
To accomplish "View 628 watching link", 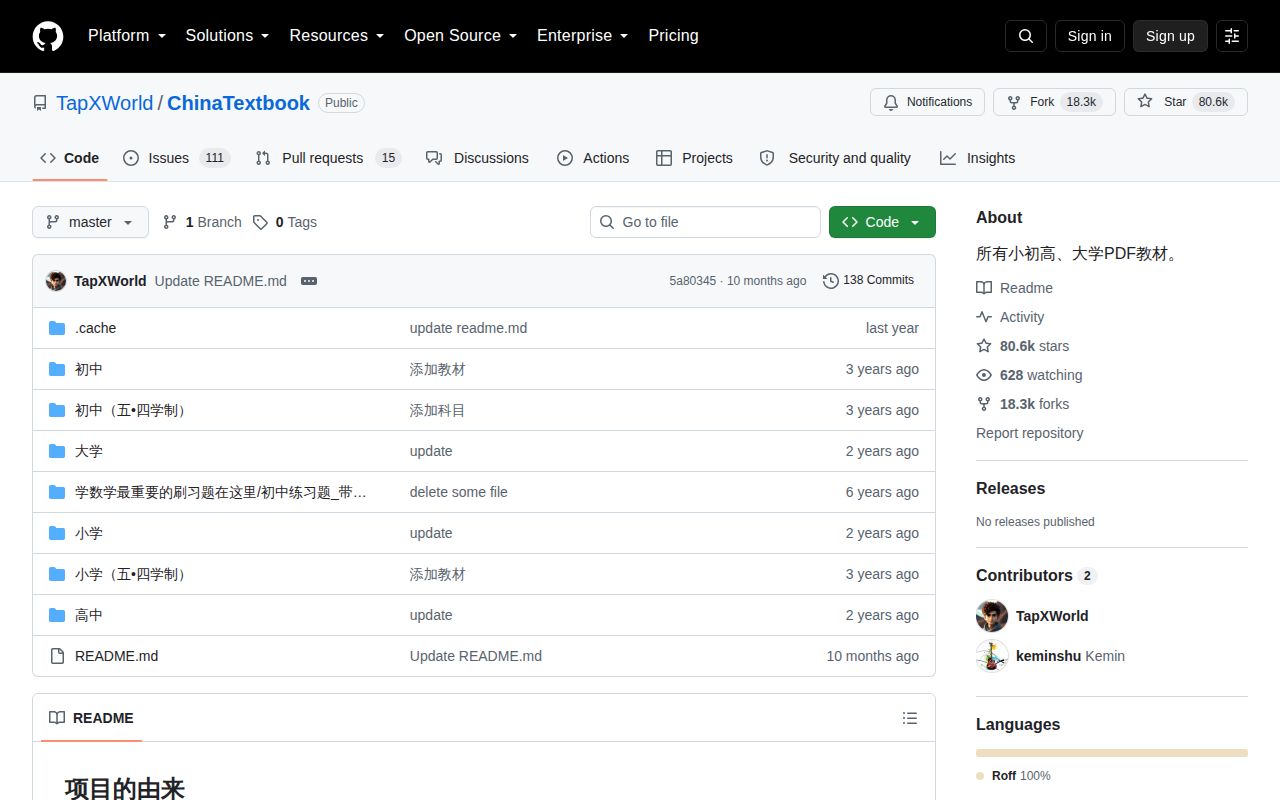I will pyautogui.click(x=1029, y=375).
